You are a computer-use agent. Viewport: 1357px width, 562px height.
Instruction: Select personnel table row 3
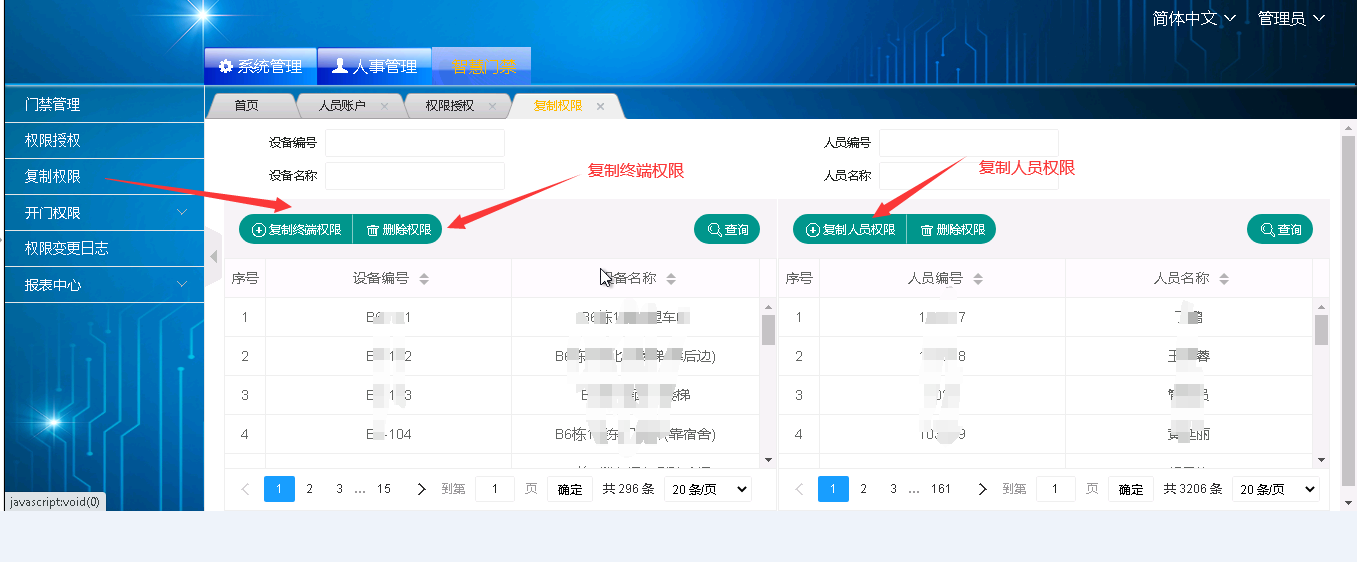coord(1046,395)
